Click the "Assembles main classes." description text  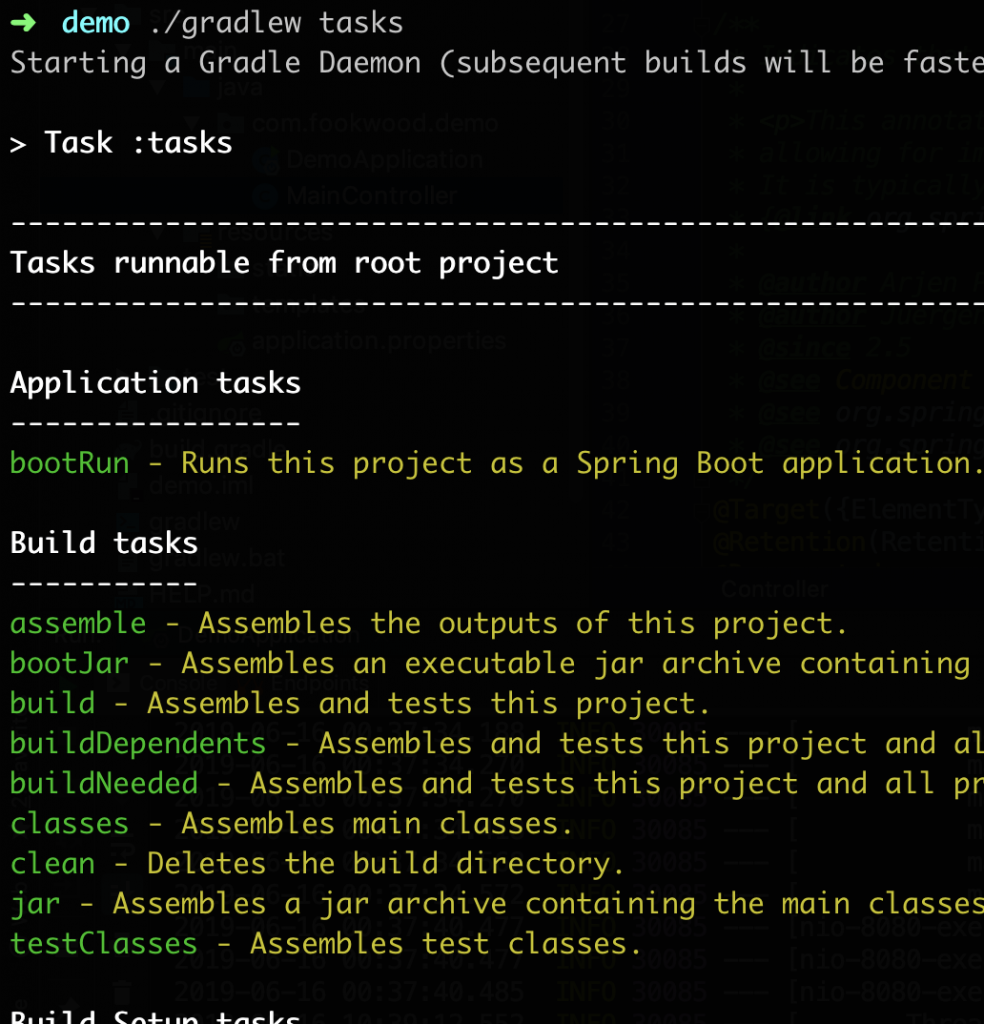pyautogui.click(x=377, y=823)
